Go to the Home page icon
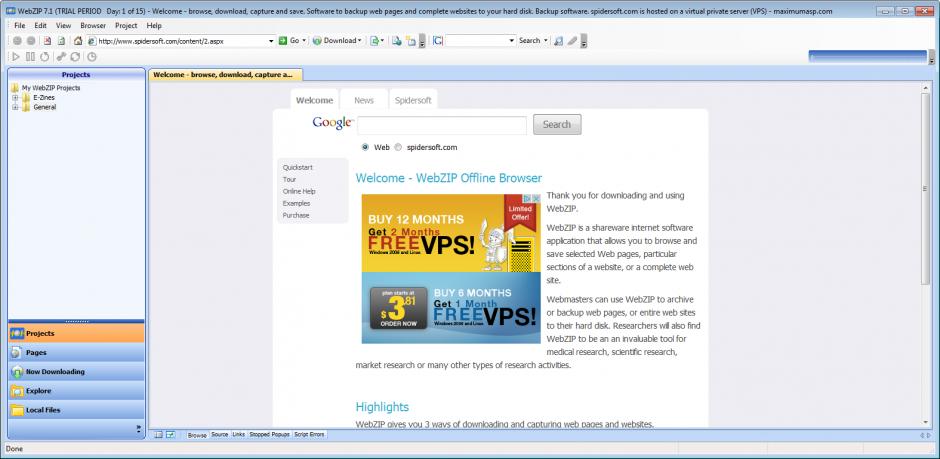The width and height of the screenshot is (940, 459). (78, 41)
